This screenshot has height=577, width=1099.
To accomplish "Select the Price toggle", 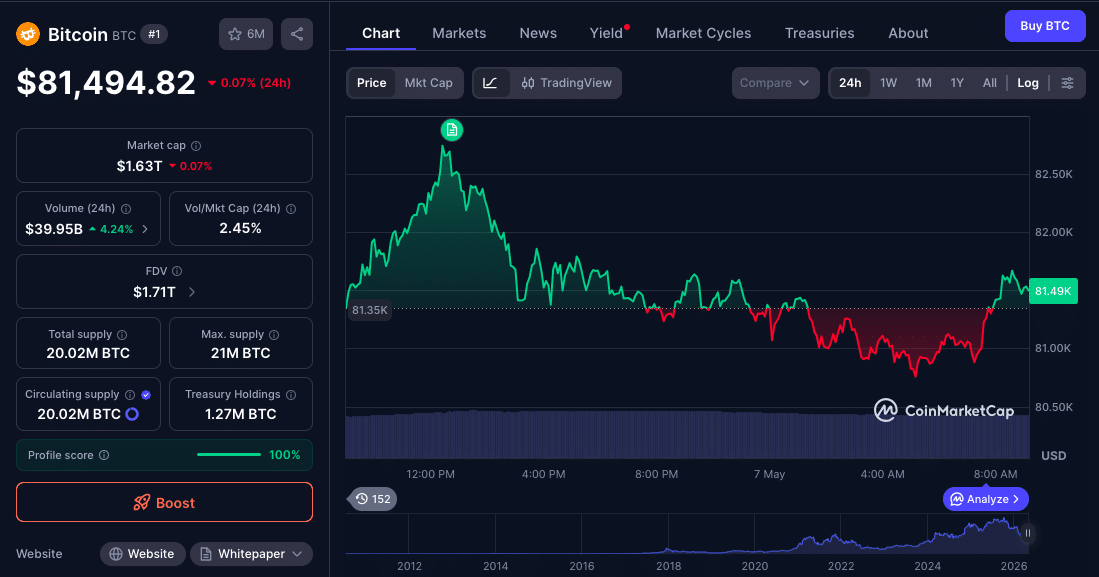I will coord(371,83).
